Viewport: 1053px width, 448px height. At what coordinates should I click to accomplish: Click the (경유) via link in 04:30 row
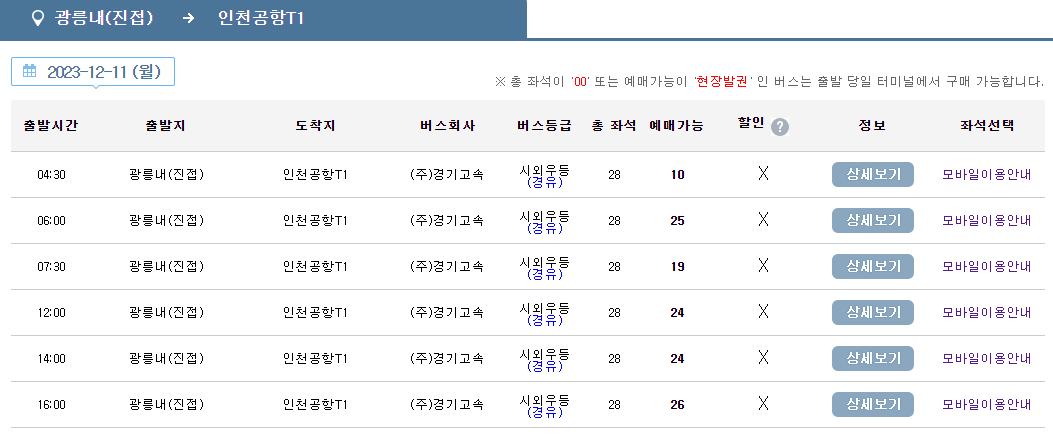coord(545,182)
